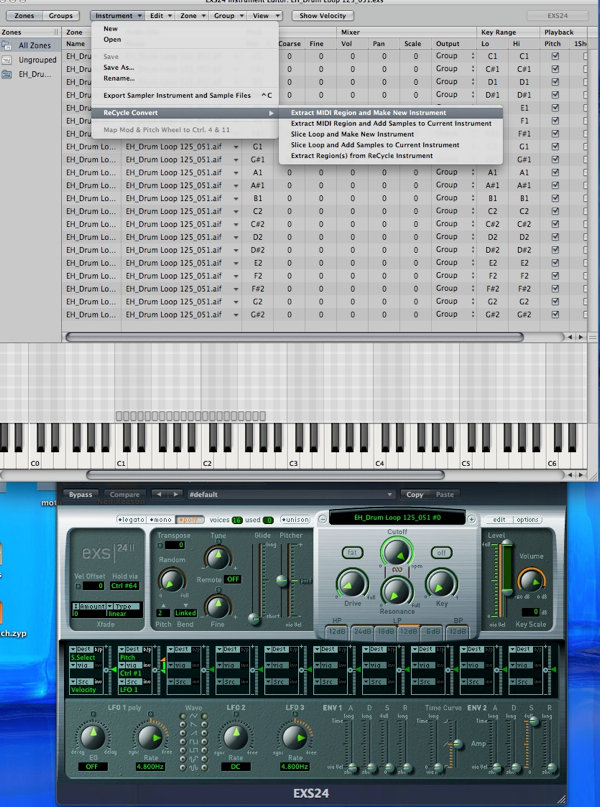Click the filter Cutoff knob
Image resolution: width=600 pixels, height=807 pixels.
point(397,552)
